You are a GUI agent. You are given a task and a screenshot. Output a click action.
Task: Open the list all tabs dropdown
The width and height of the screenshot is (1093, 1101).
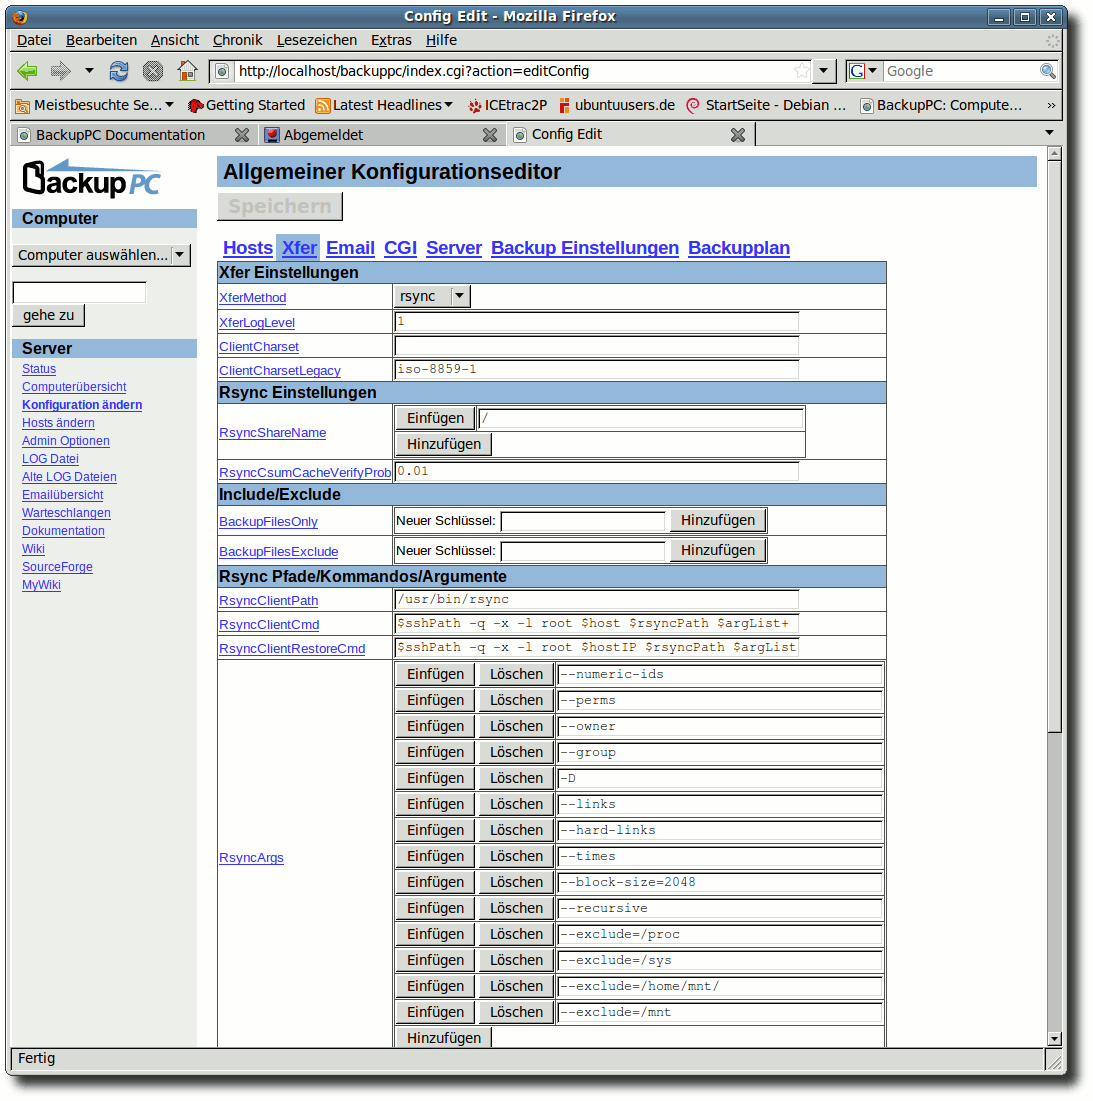pyautogui.click(x=1049, y=133)
